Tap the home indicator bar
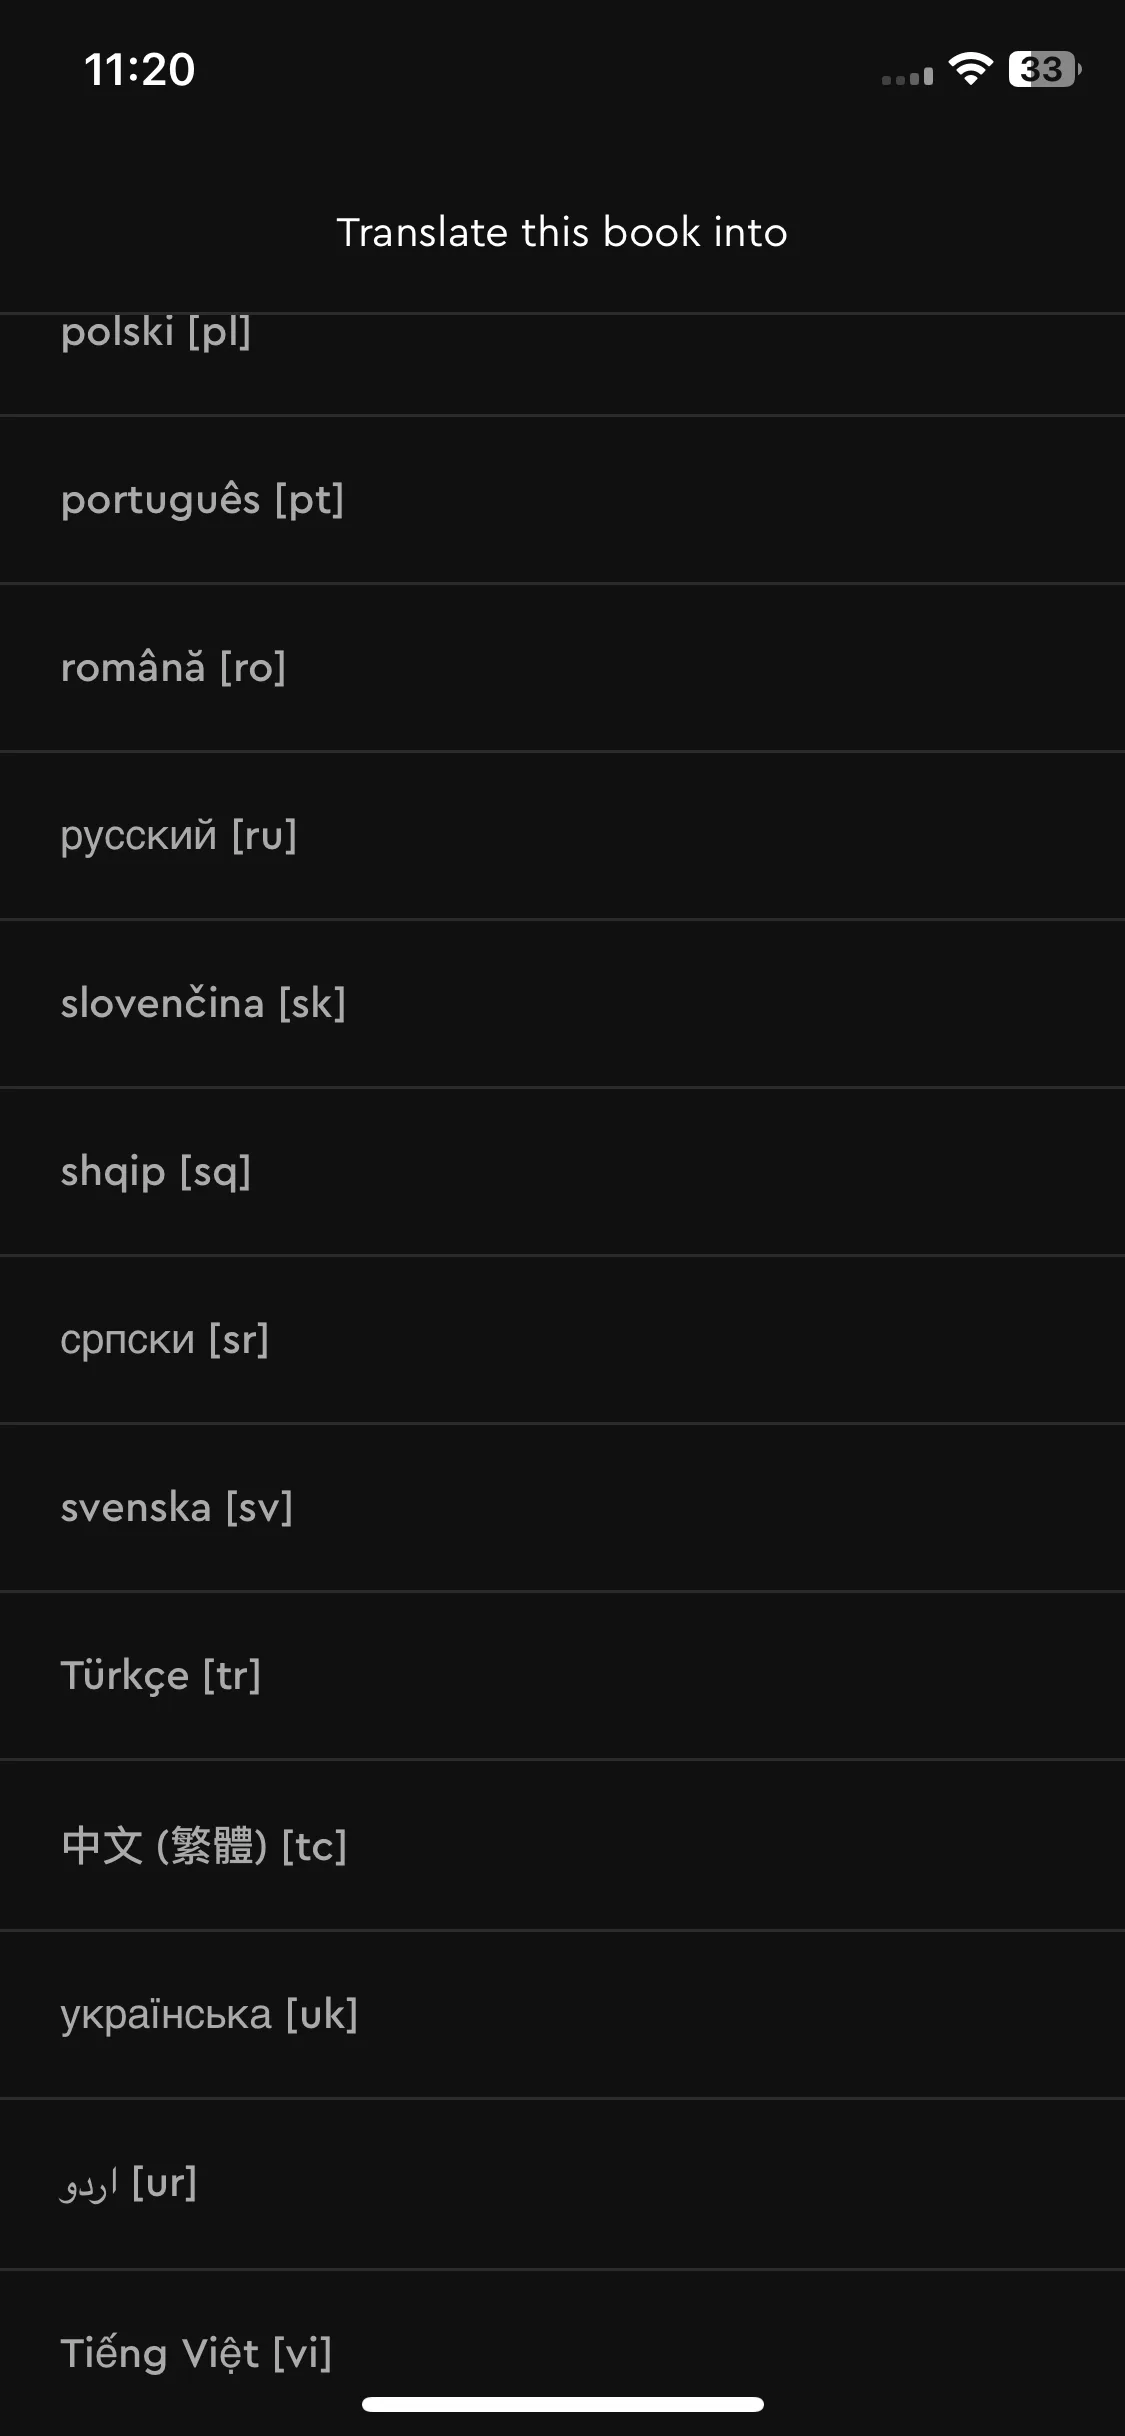This screenshot has height=2436, width=1125. 563,2404
